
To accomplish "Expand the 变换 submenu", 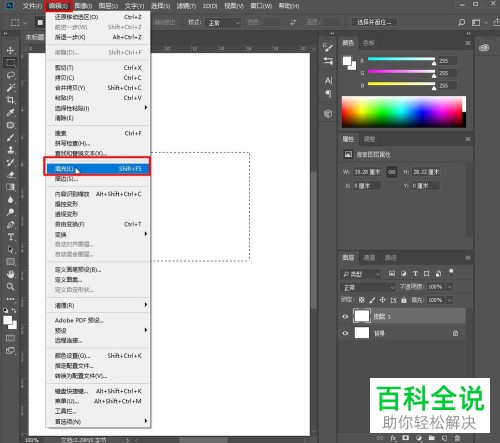I will pyautogui.click(x=98, y=234).
